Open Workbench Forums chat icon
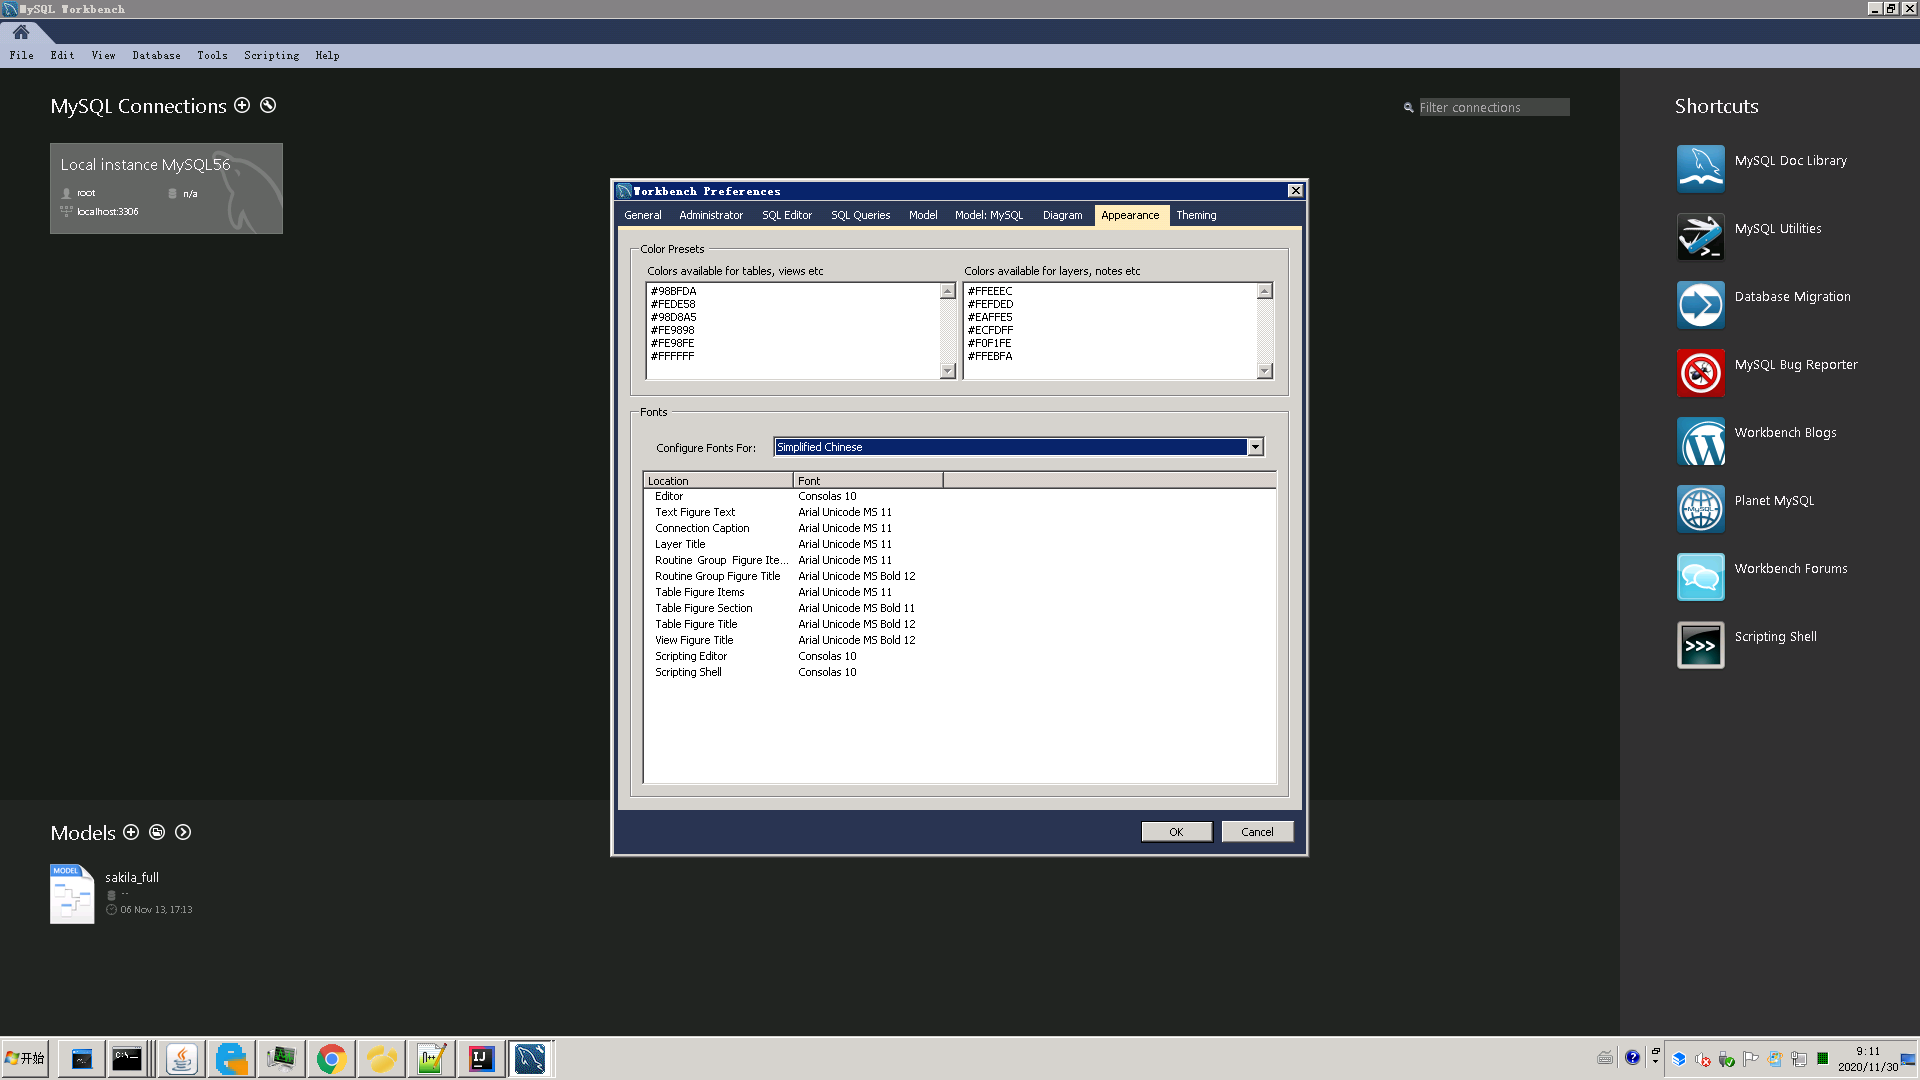 (1700, 576)
